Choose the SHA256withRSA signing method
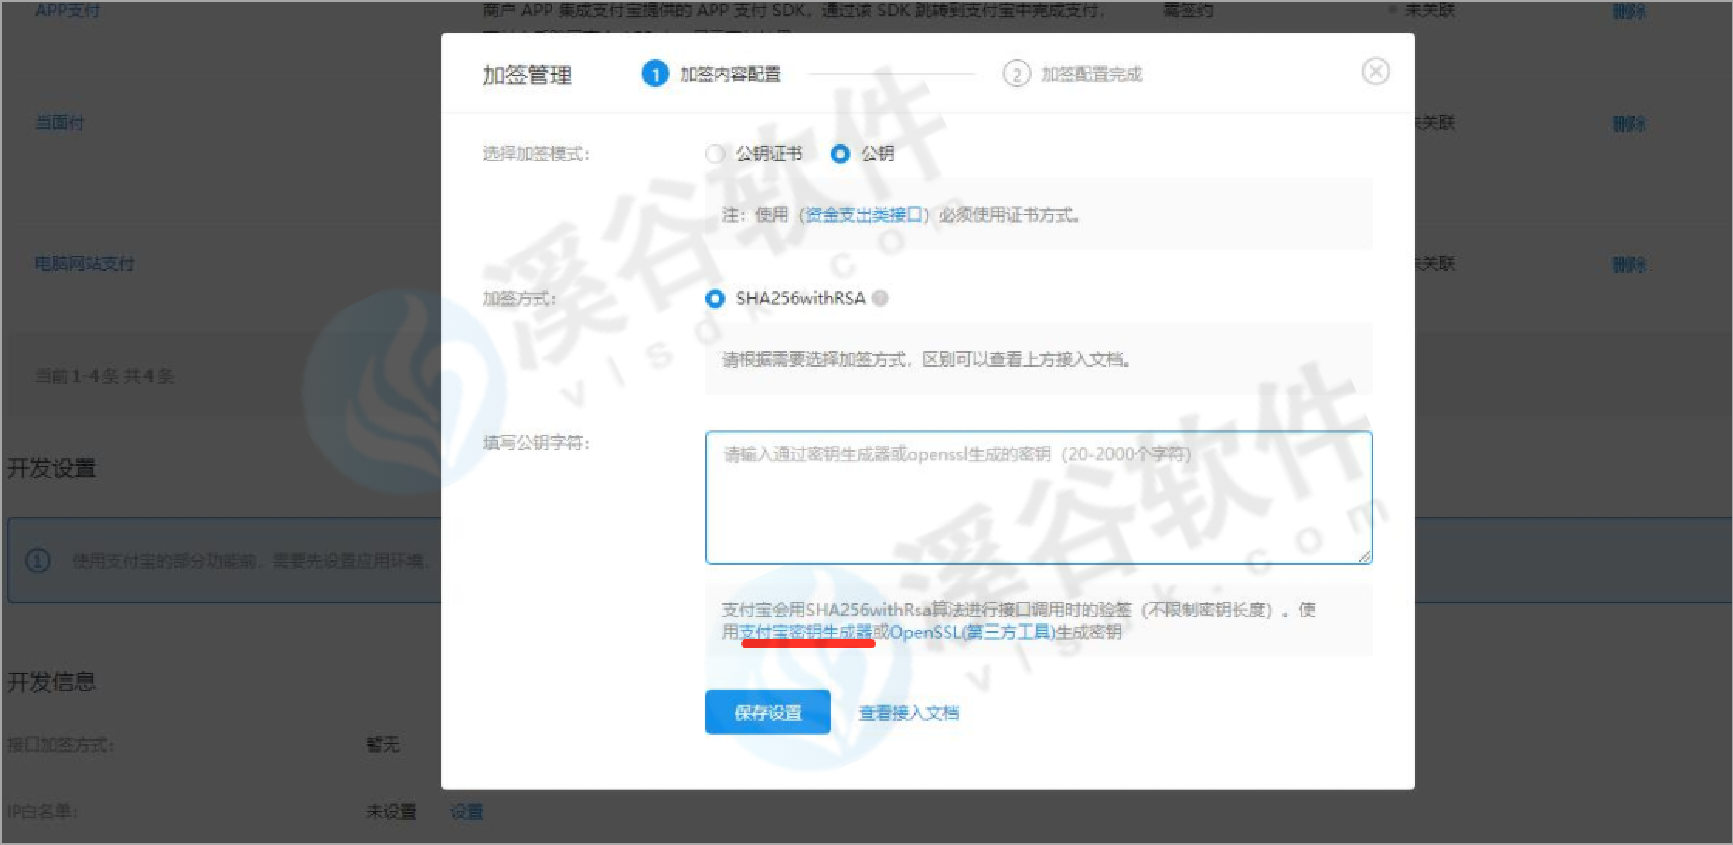The height and width of the screenshot is (845, 1733). [x=715, y=299]
